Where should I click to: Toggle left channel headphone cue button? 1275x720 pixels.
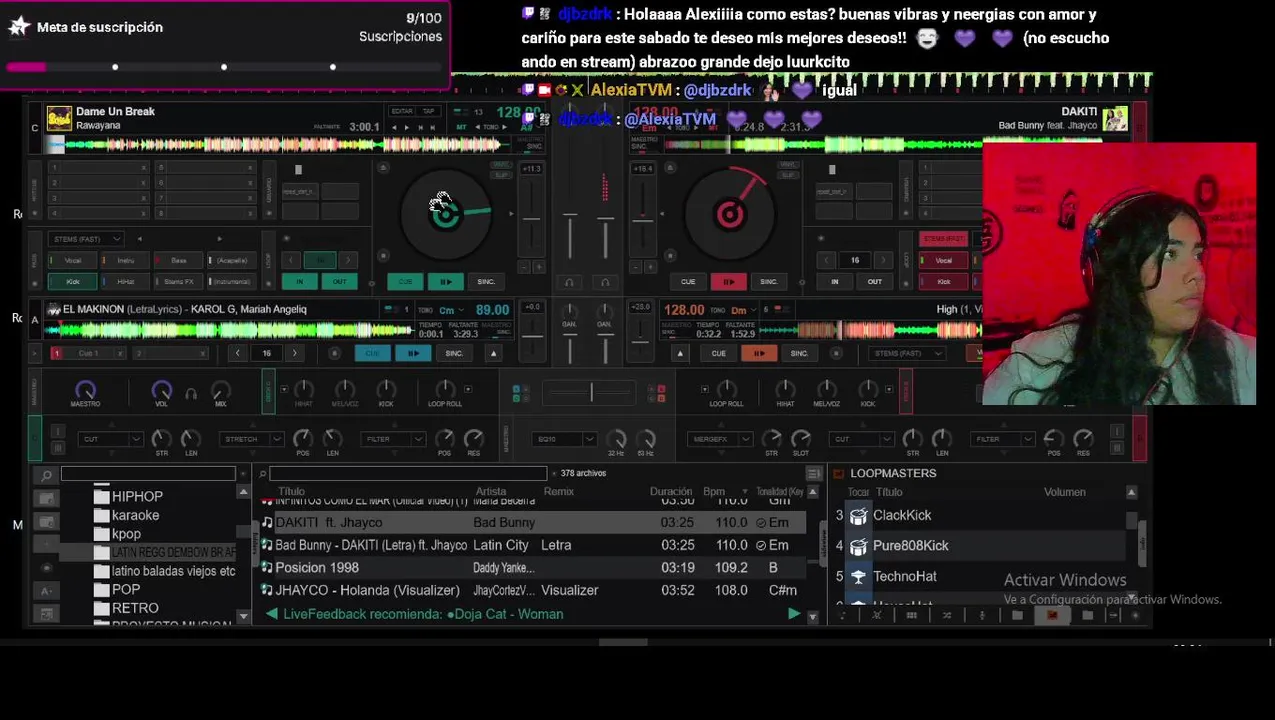click(569, 282)
